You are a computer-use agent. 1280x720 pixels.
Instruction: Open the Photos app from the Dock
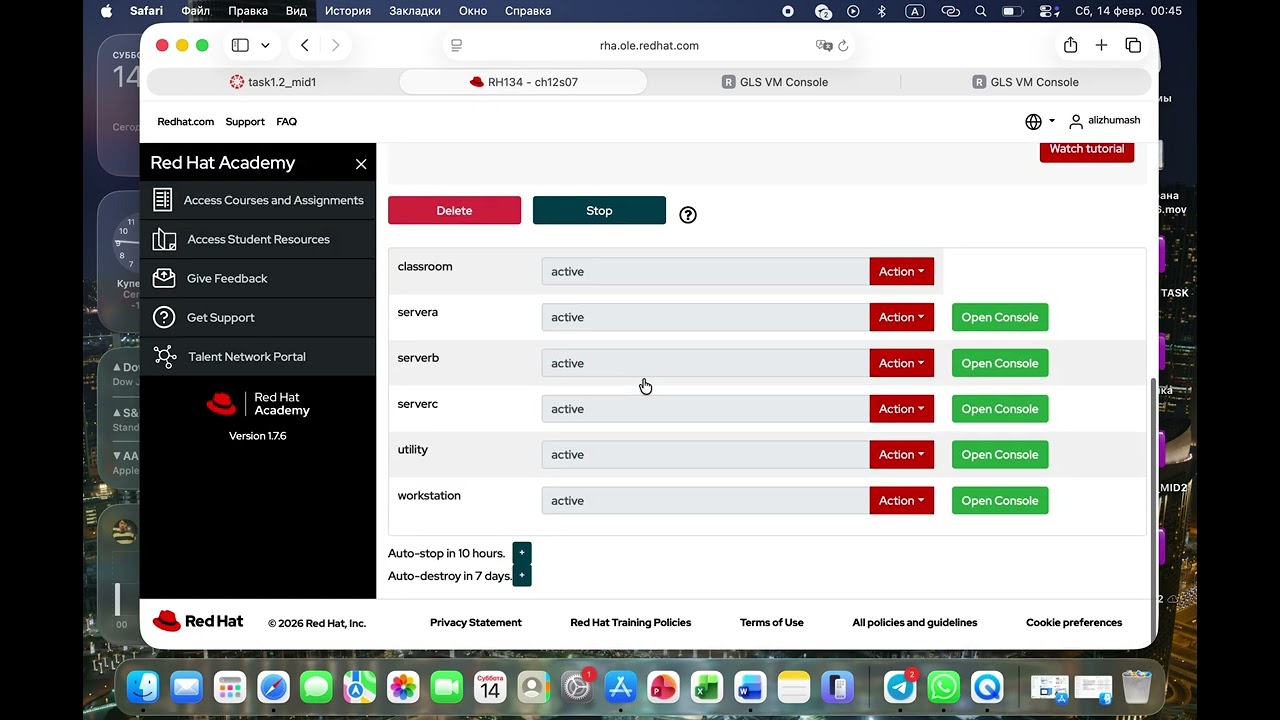tap(403, 687)
